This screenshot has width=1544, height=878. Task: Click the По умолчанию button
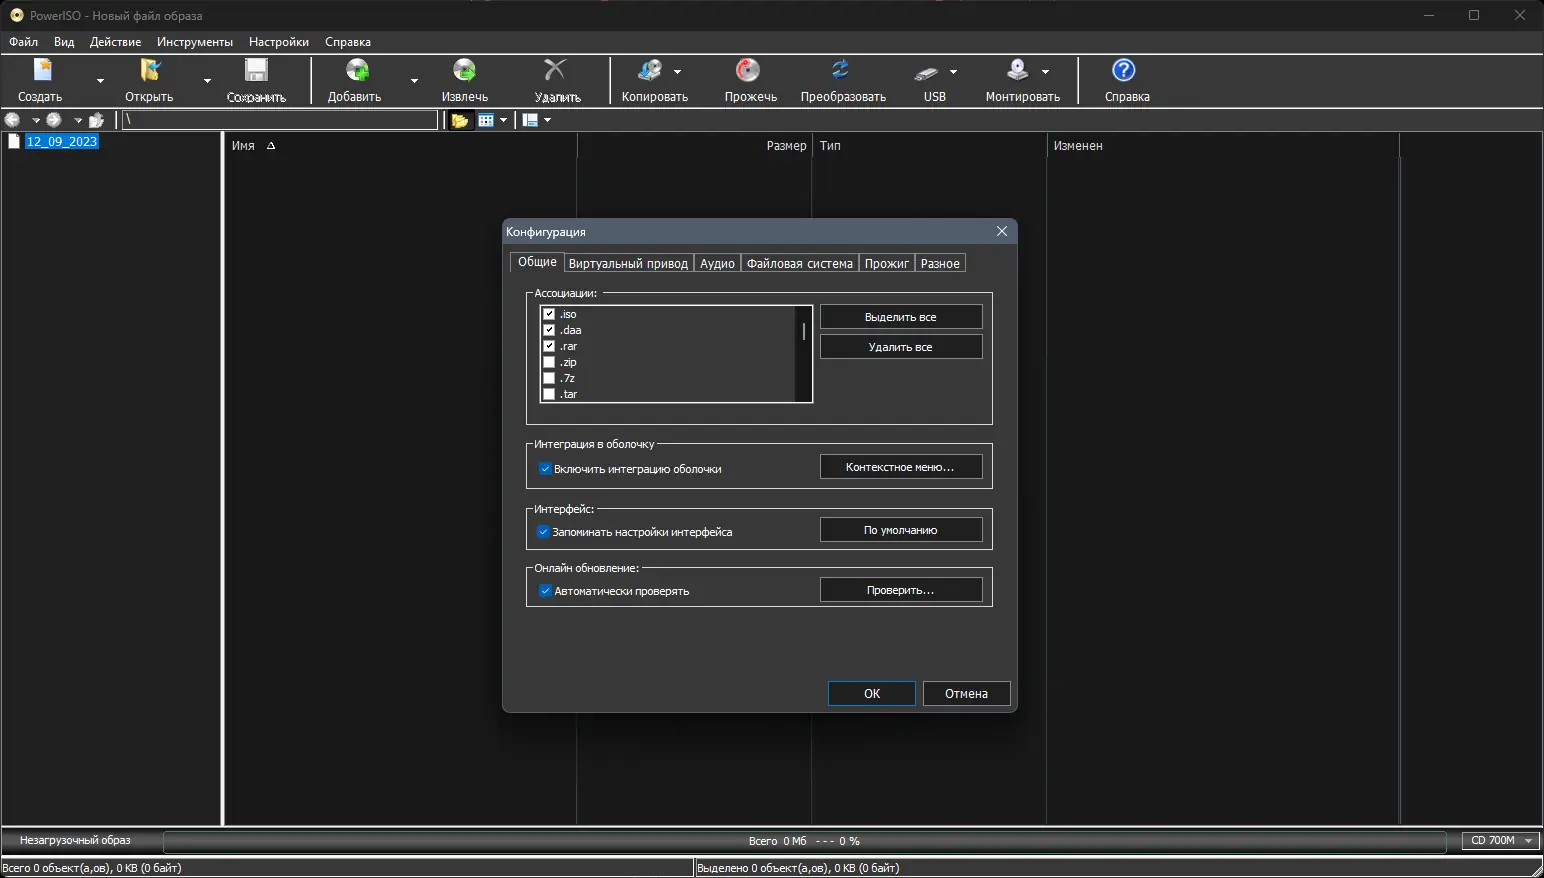point(901,530)
